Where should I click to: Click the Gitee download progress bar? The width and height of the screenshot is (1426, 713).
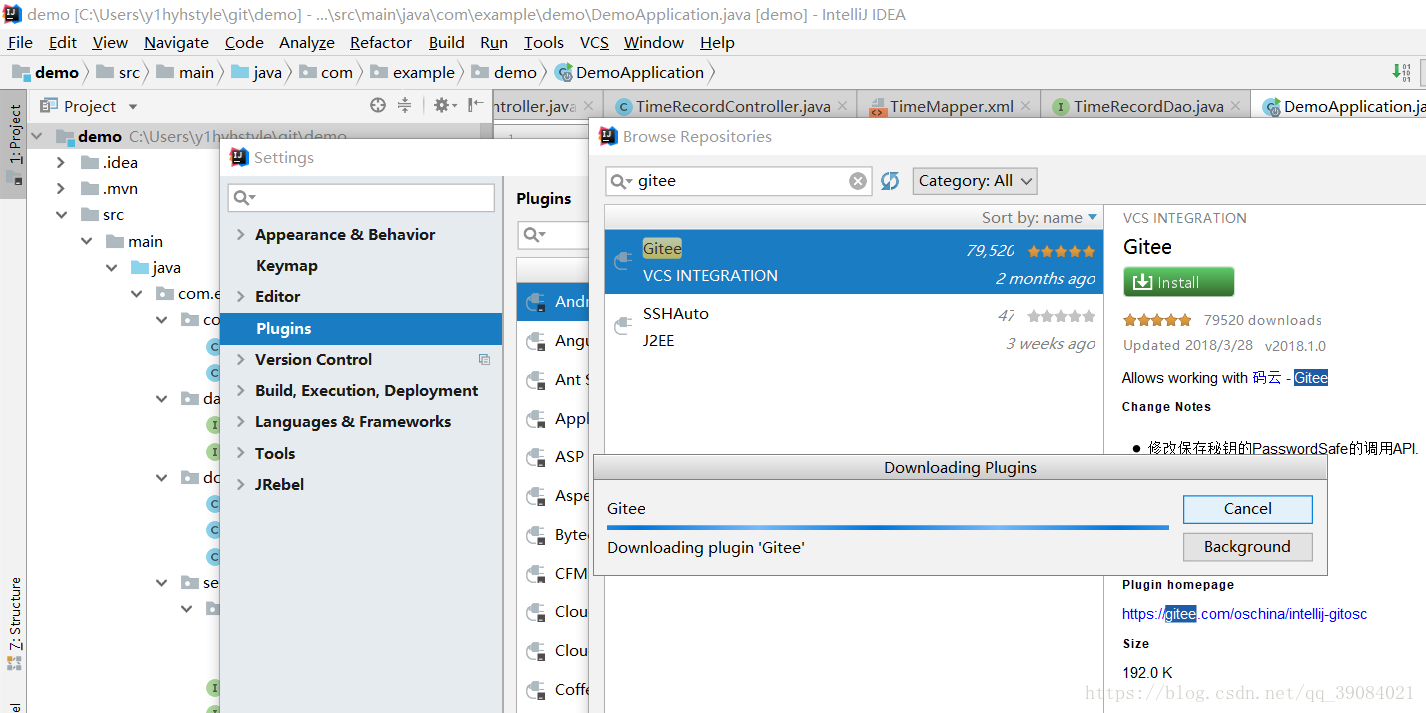[887, 527]
